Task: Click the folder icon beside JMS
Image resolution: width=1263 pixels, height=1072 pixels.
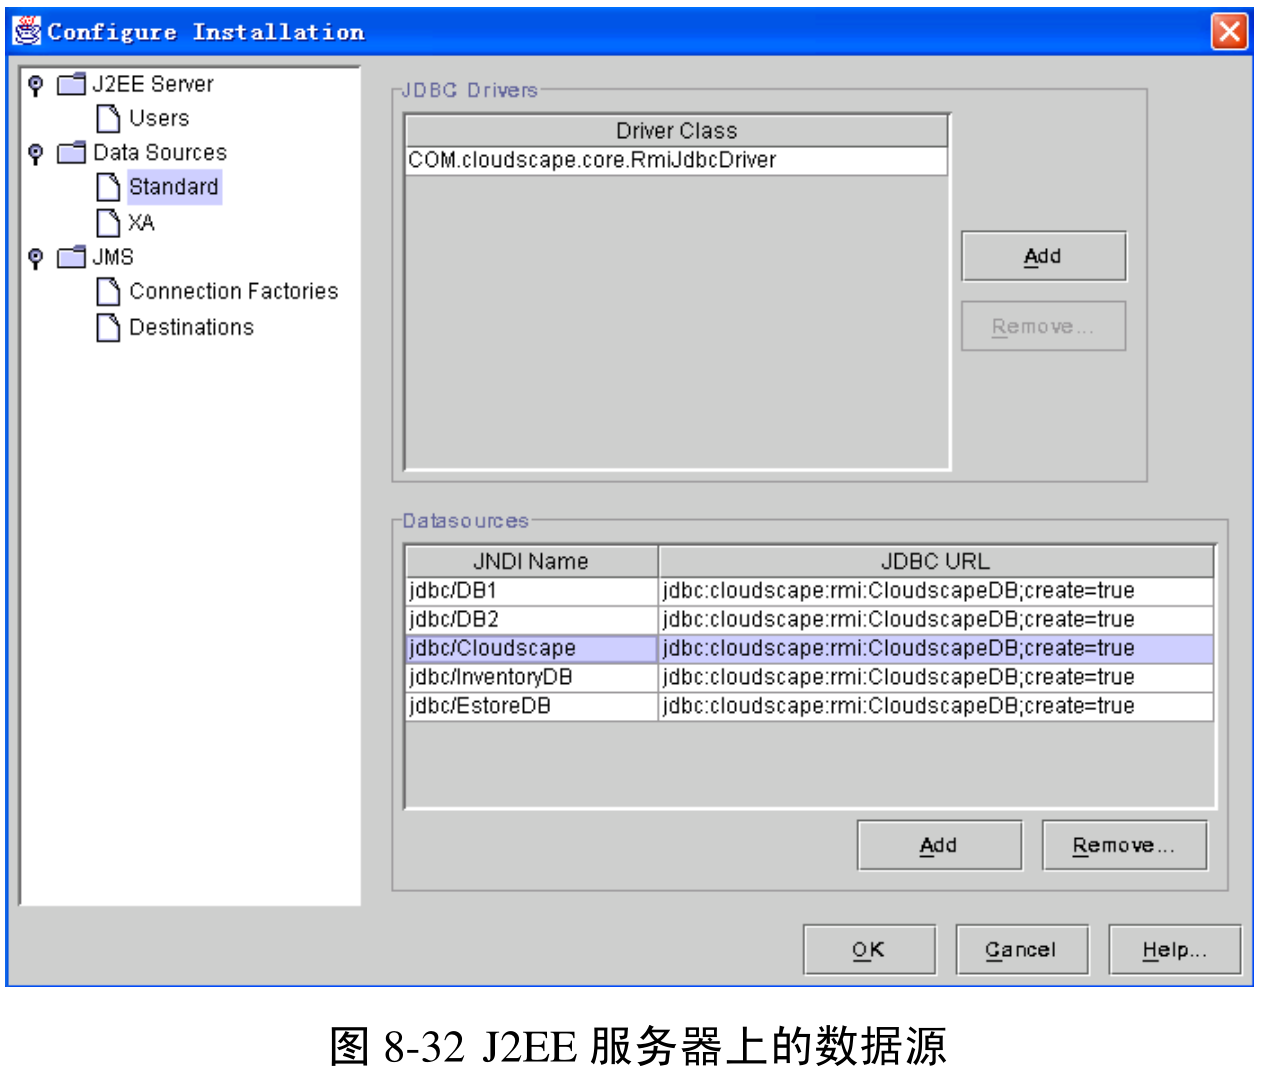Action: click(71, 257)
